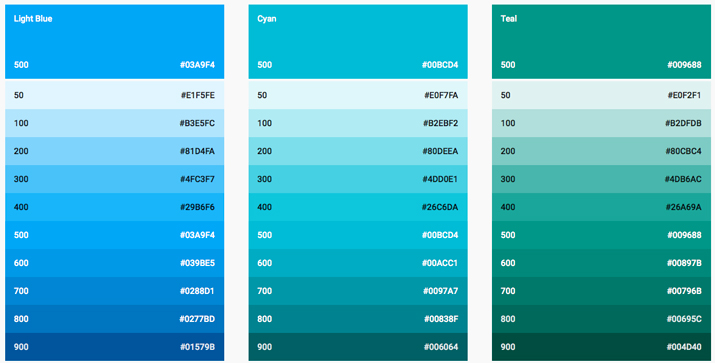The image size is (715, 363).
Task: Click the Teal 200 swatch #80CBC4
Action: [601, 151]
